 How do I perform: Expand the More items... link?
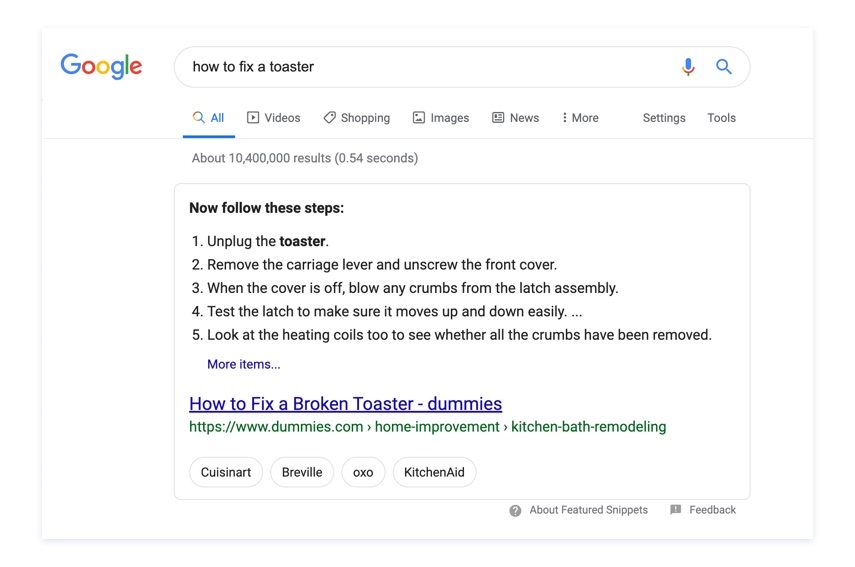click(244, 364)
